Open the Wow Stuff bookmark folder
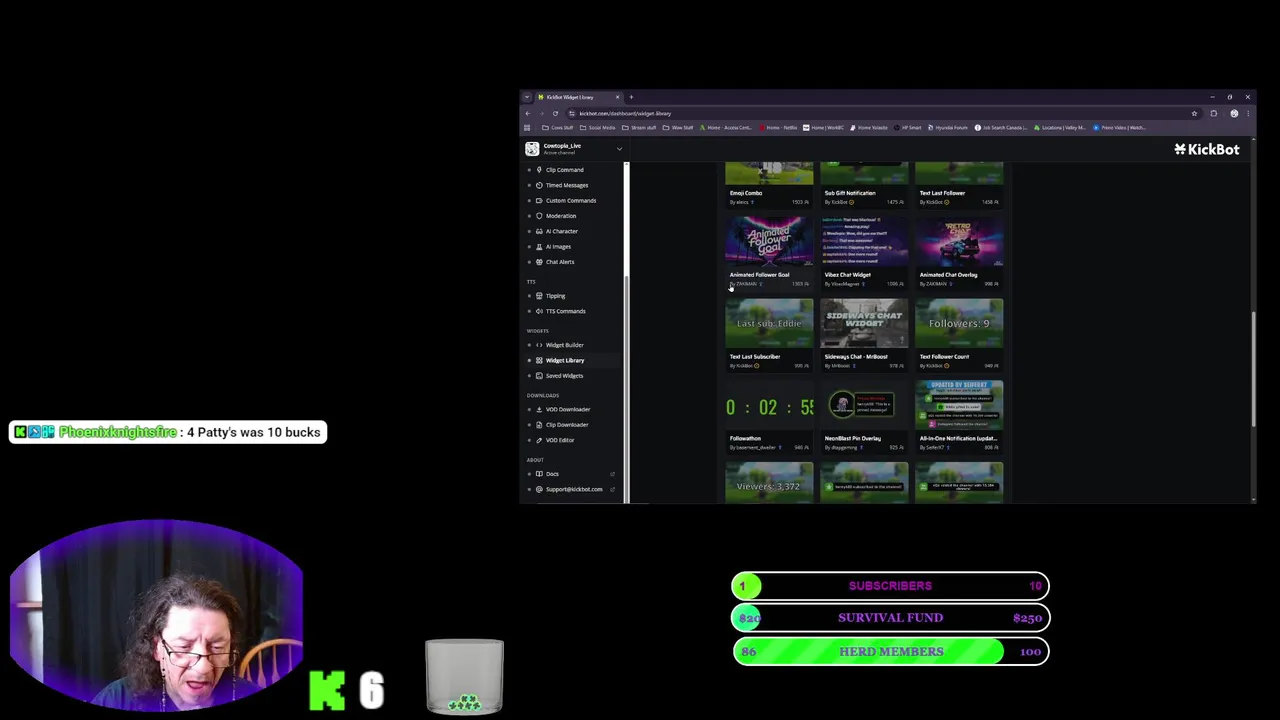Image resolution: width=1280 pixels, height=720 pixels. pos(677,128)
